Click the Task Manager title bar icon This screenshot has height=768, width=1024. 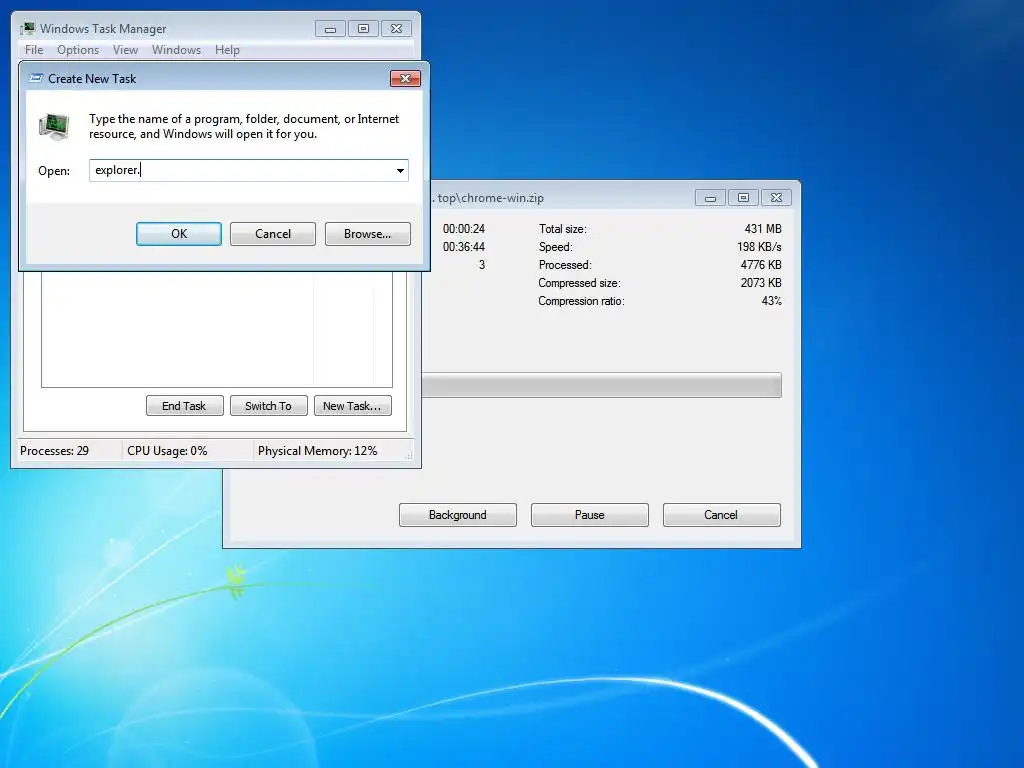tap(27, 29)
